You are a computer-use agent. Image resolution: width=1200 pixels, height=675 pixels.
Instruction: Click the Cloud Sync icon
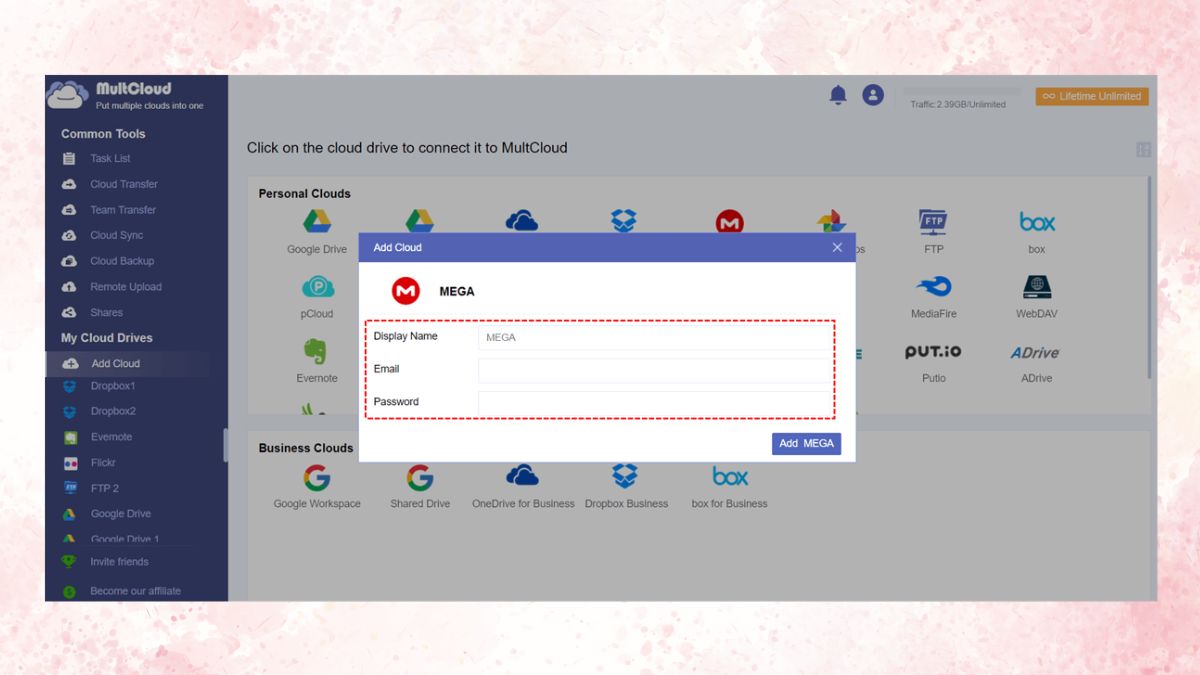point(69,235)
